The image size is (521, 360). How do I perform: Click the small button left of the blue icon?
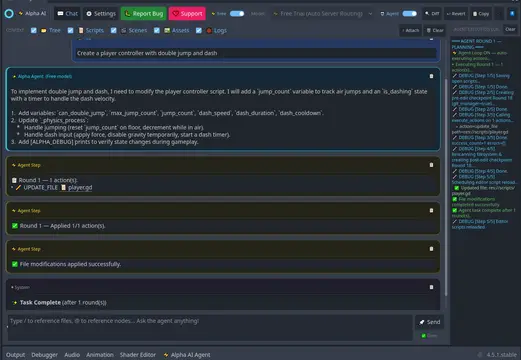[x=499, y=14]
